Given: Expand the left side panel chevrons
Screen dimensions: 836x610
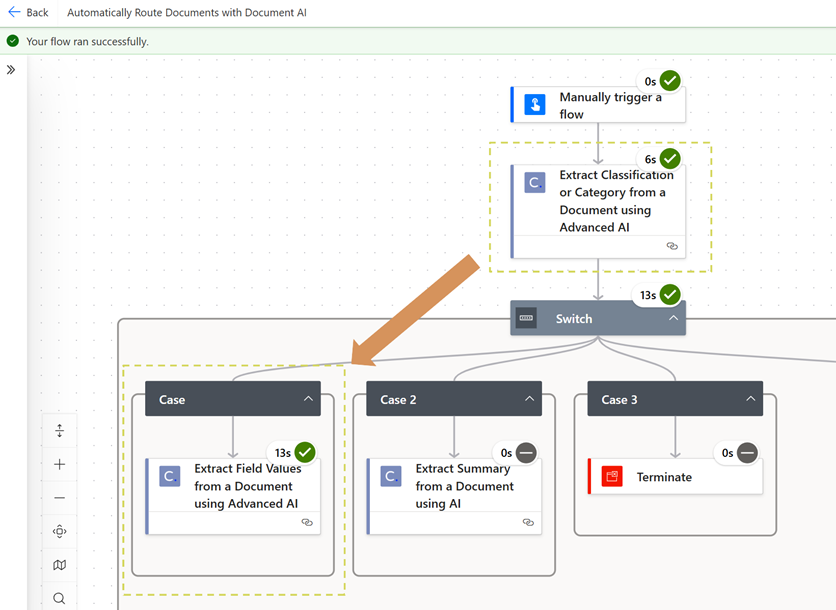Looking at the screenshot, I should click(x=11, y=70).
